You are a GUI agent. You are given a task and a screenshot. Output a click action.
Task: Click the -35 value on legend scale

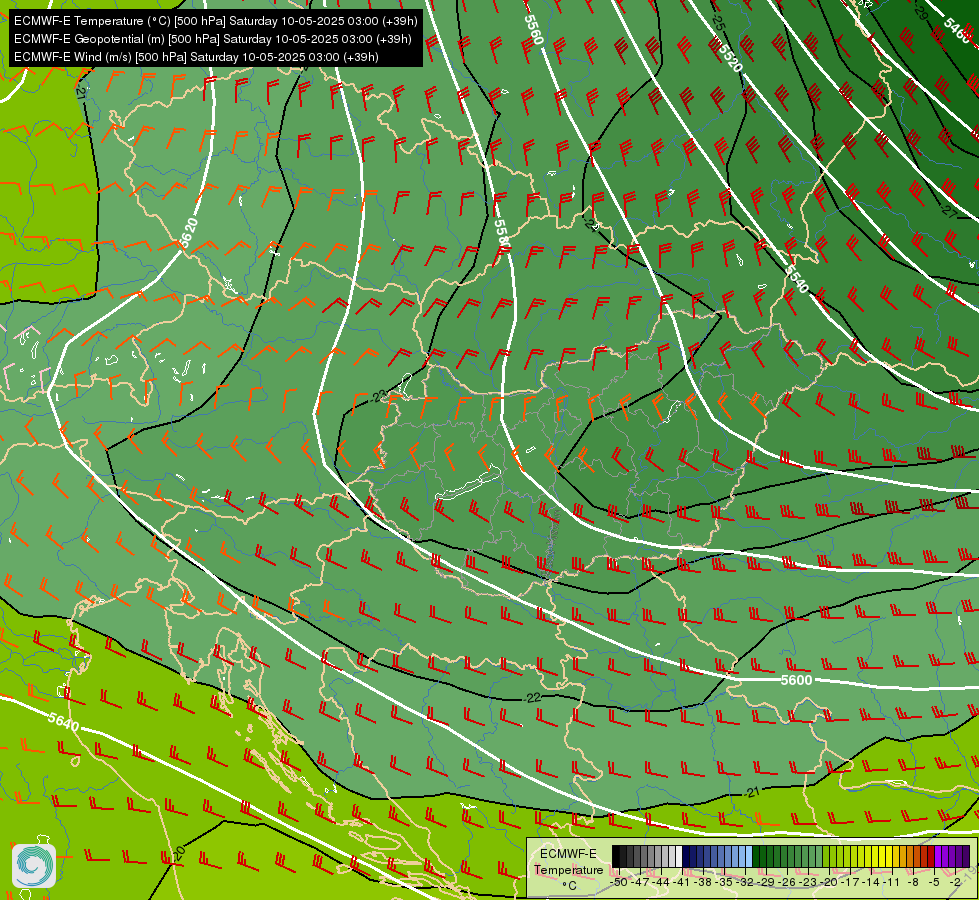(x=724, y=883)
